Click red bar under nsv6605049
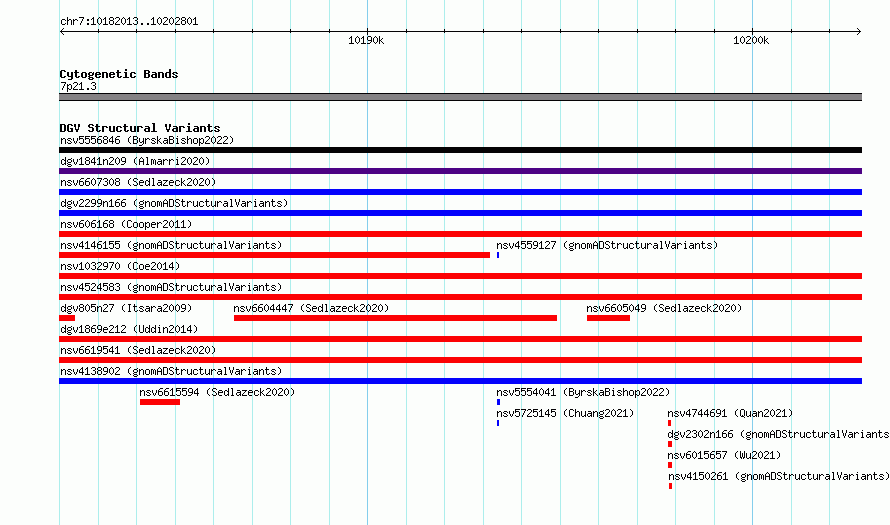 pos(608,318)
